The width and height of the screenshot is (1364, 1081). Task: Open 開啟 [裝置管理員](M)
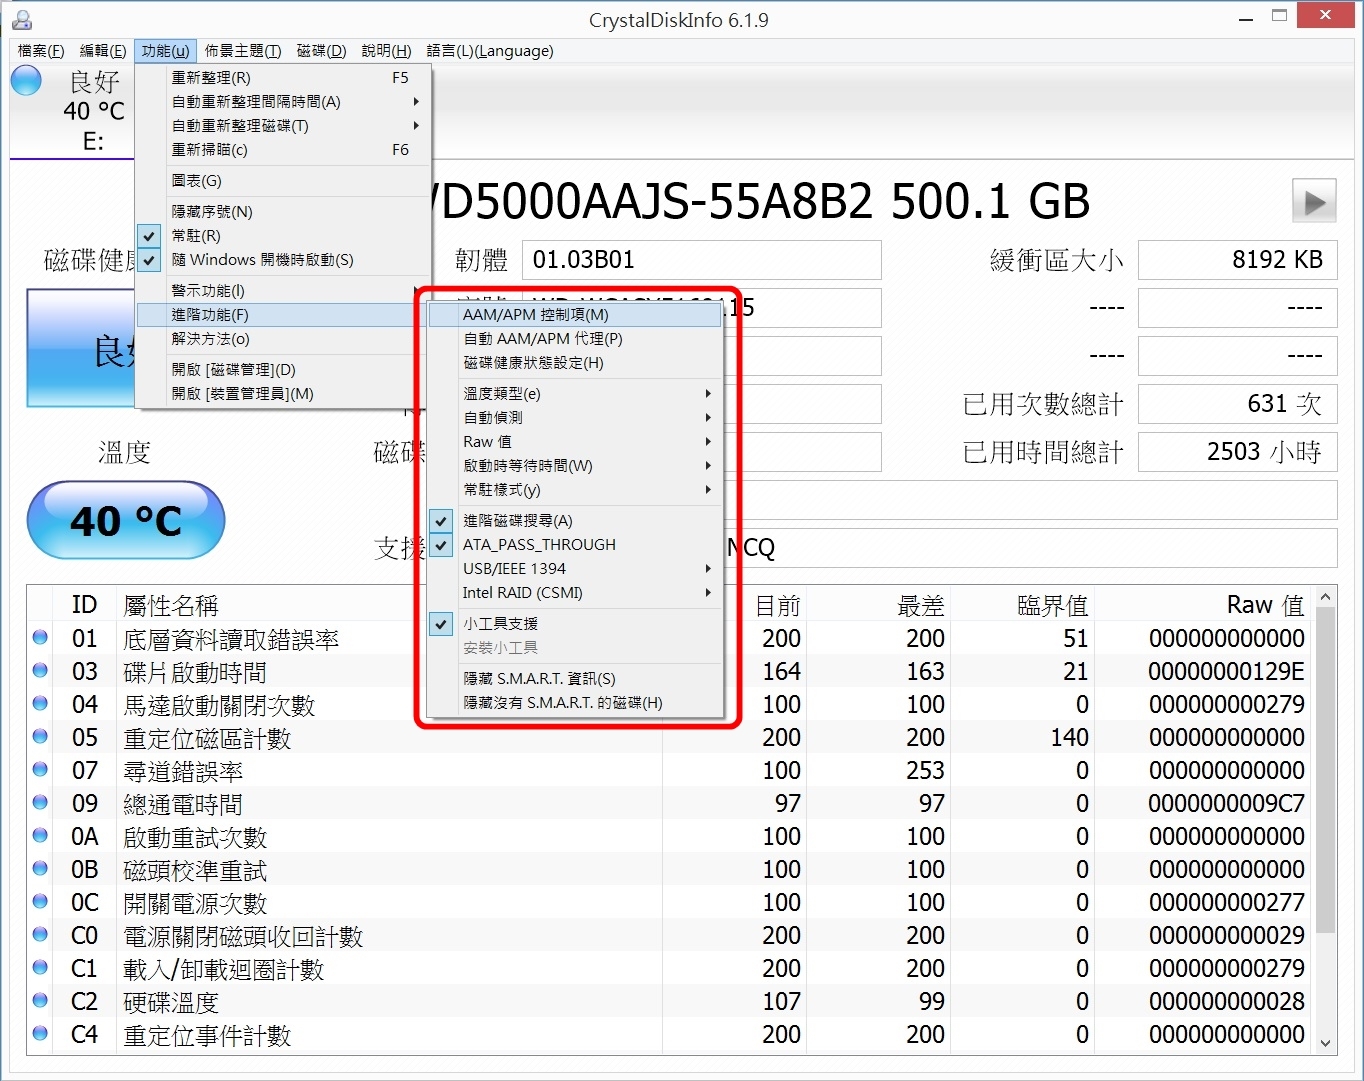pyautogui.click(x=283, y=394)
